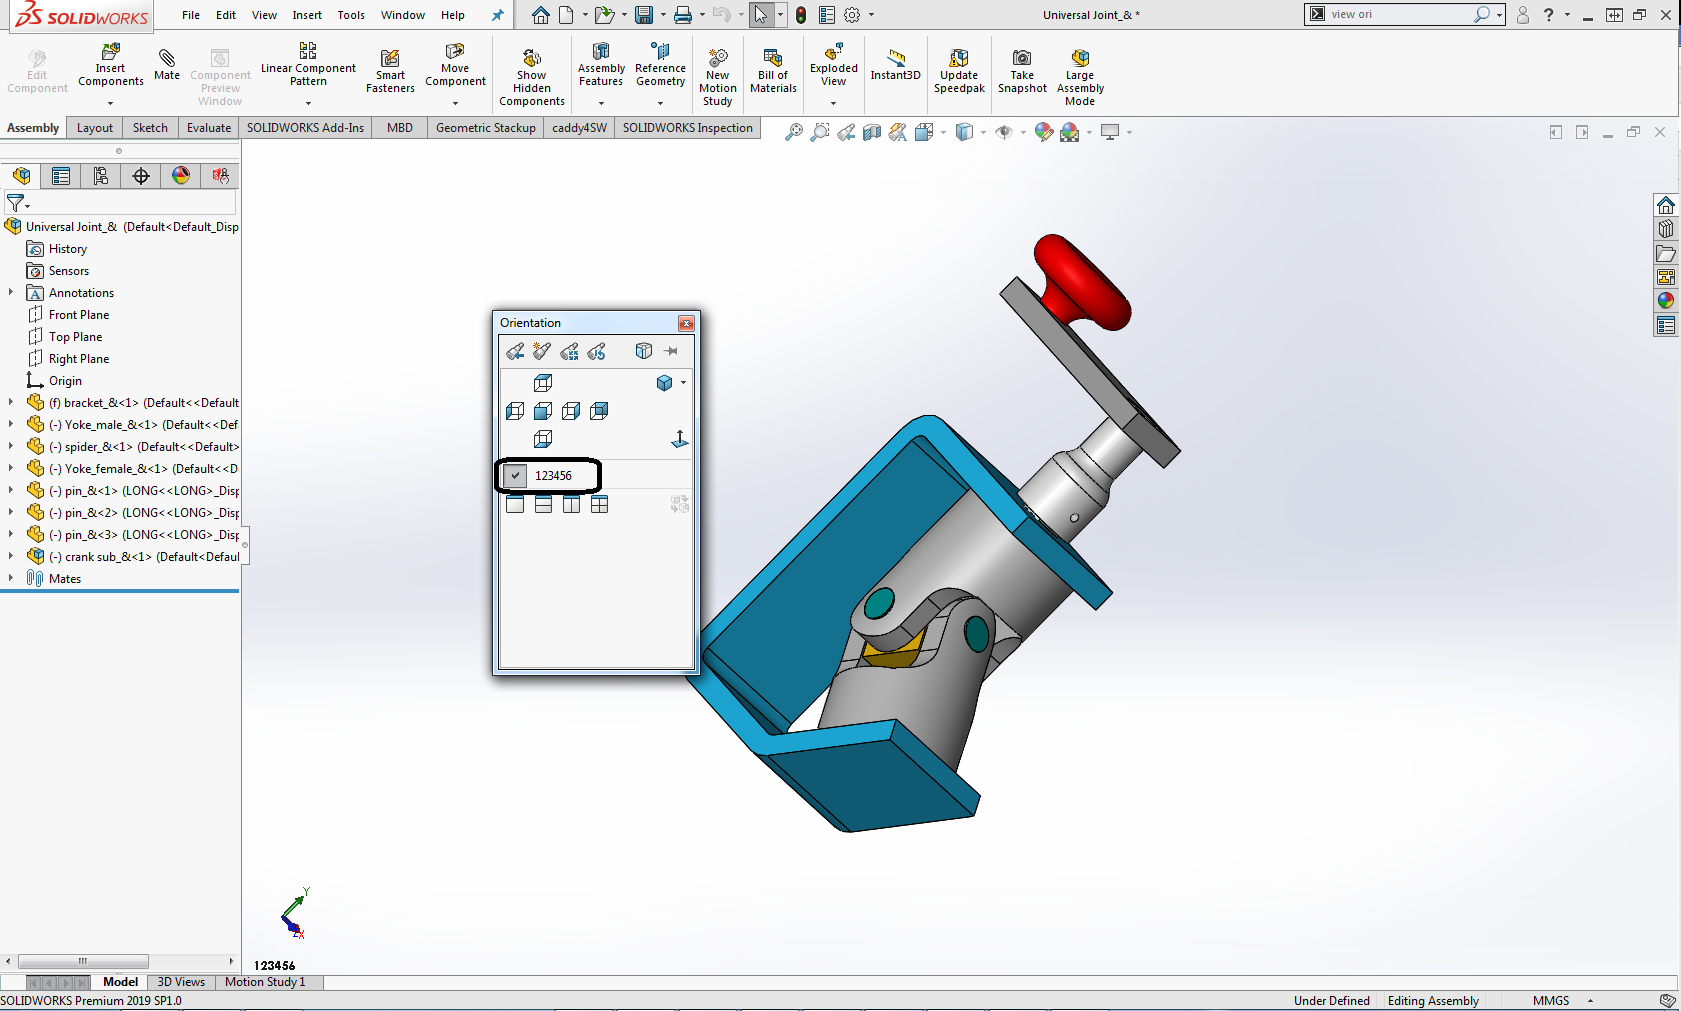Click New View icon in Orientation dialog

coord(515,351)
